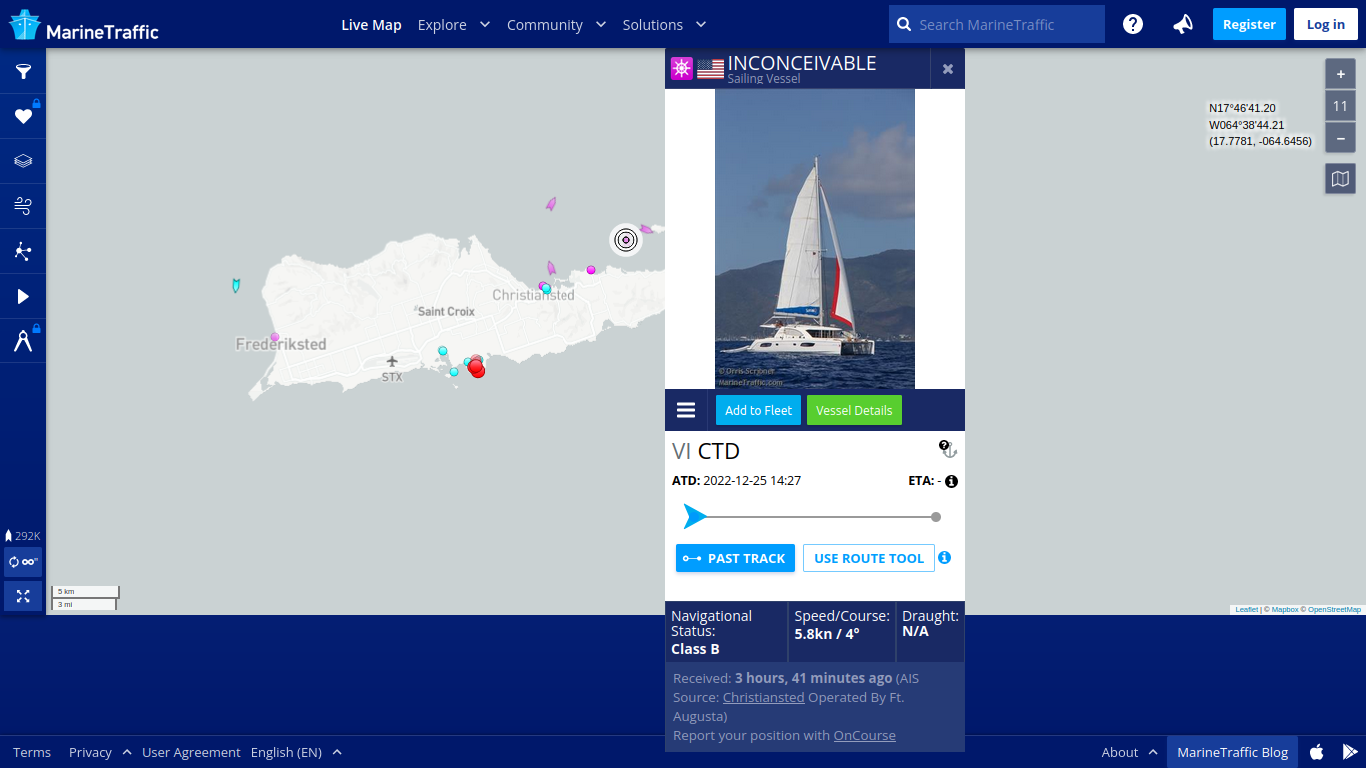Open My Fleets heart icon

(23, 116)
